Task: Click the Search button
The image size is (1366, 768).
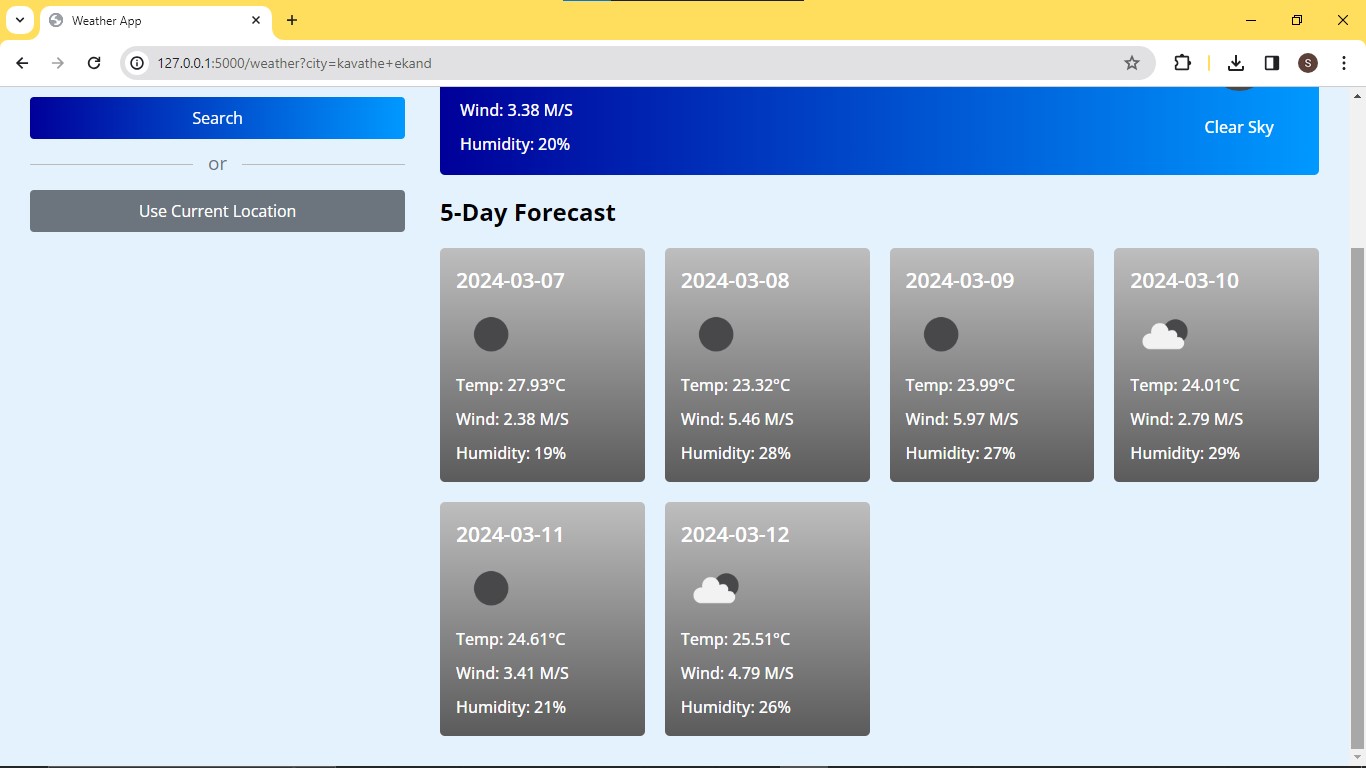Action: tap(217, 118)
